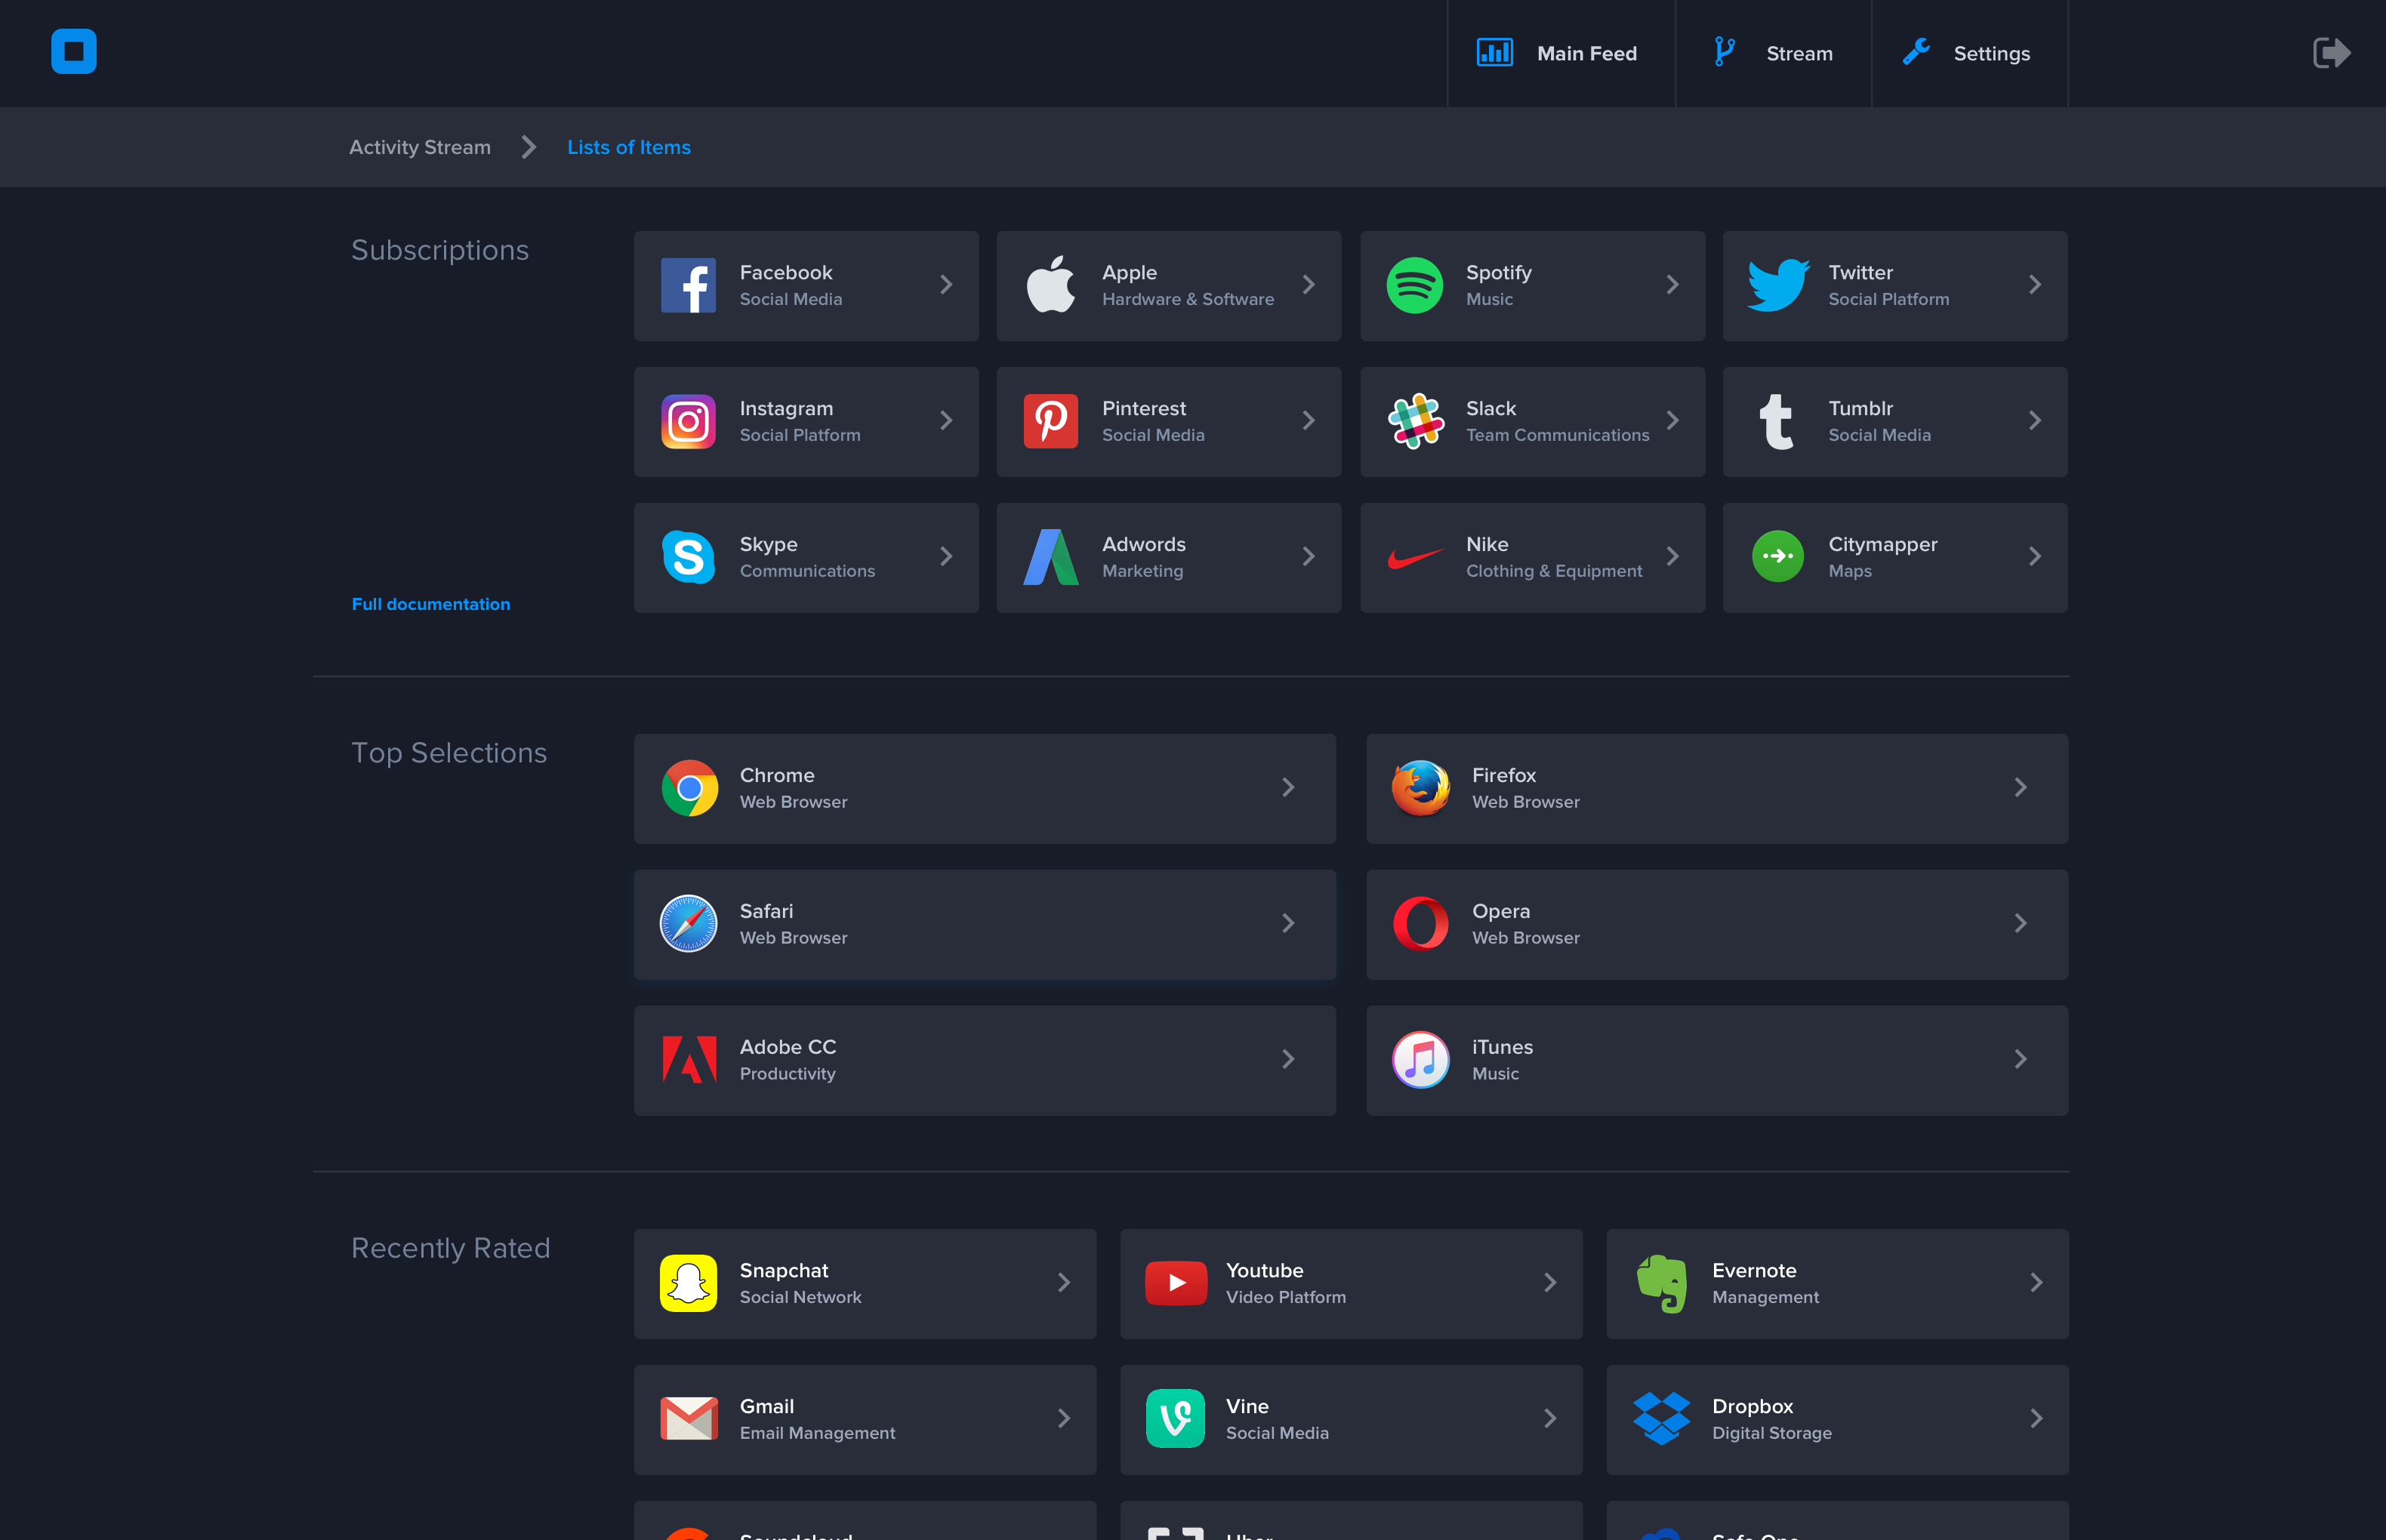The height and width of the screenshot is (1540, 2386).
Task: Click the Slack hashtag icon
Action: click(x=1415, y=421)
